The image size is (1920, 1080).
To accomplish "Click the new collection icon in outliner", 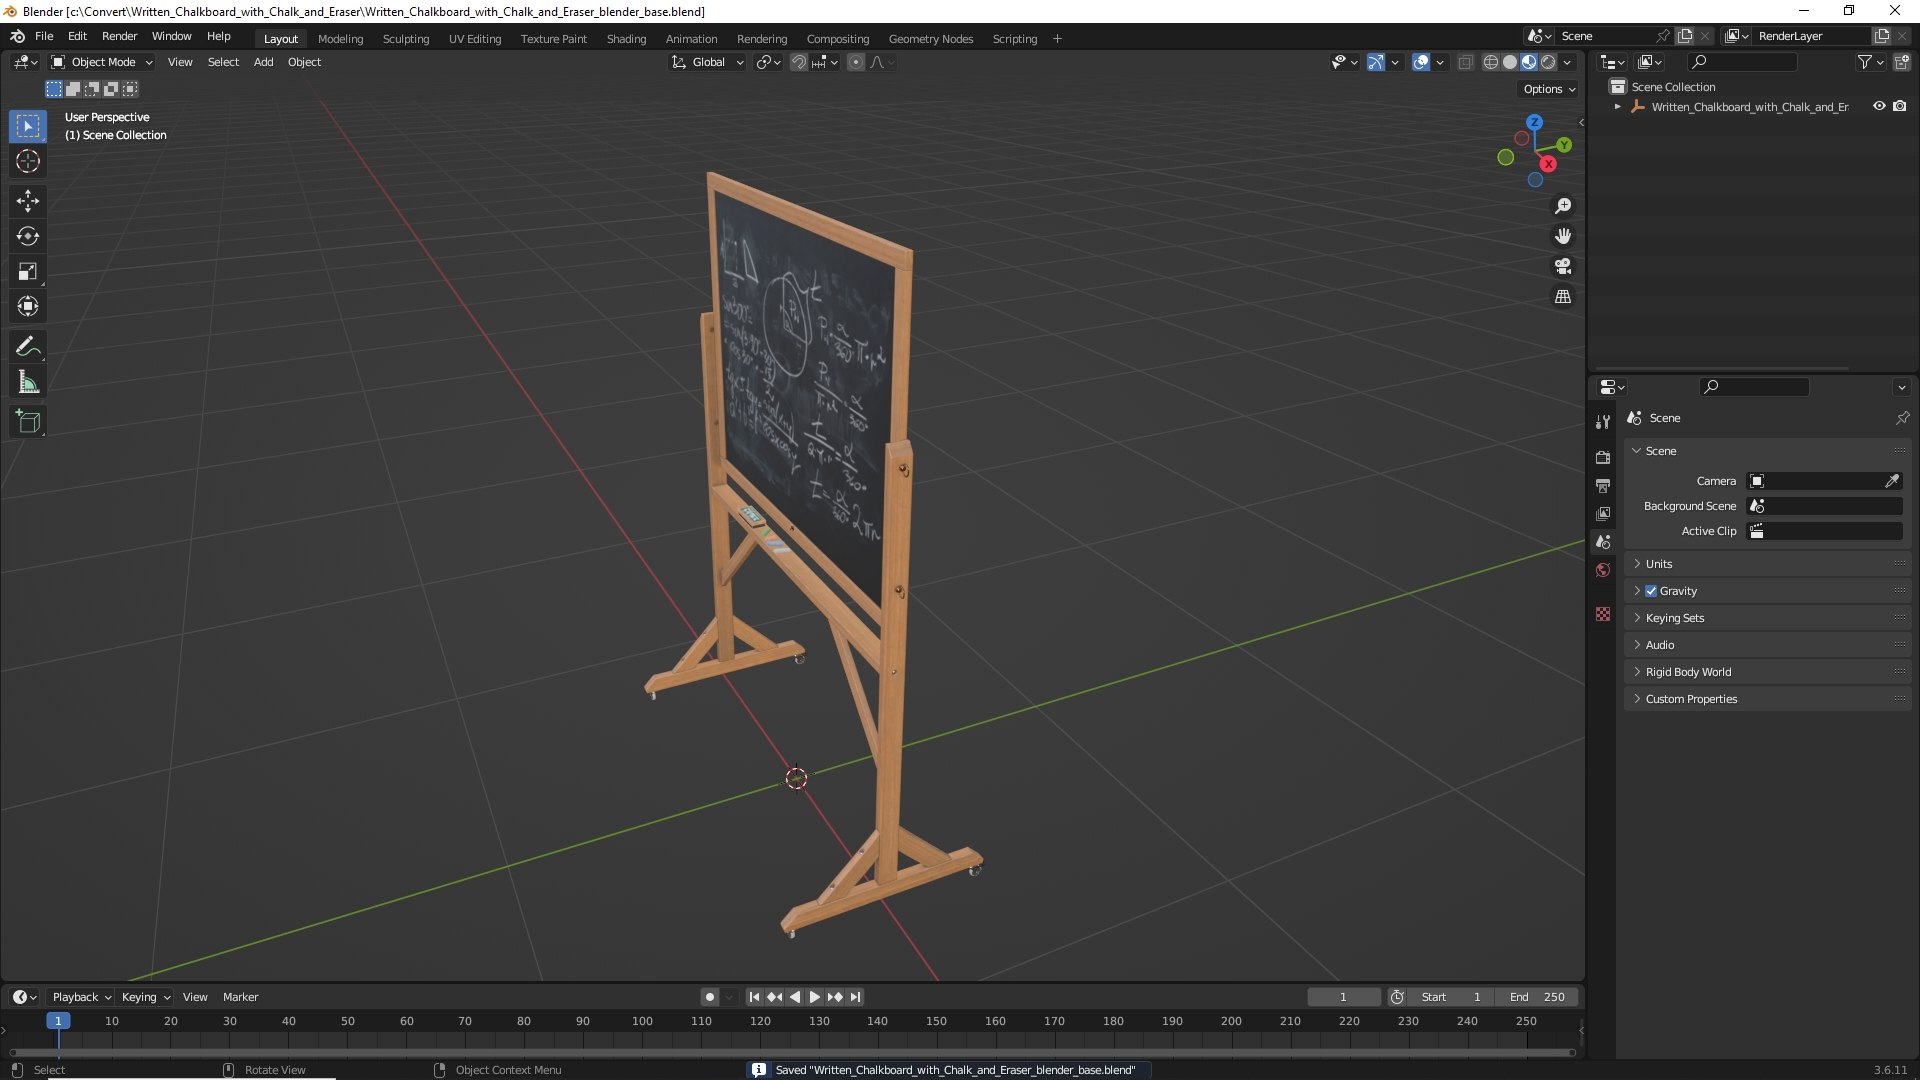I will [x=1901, y=62].
